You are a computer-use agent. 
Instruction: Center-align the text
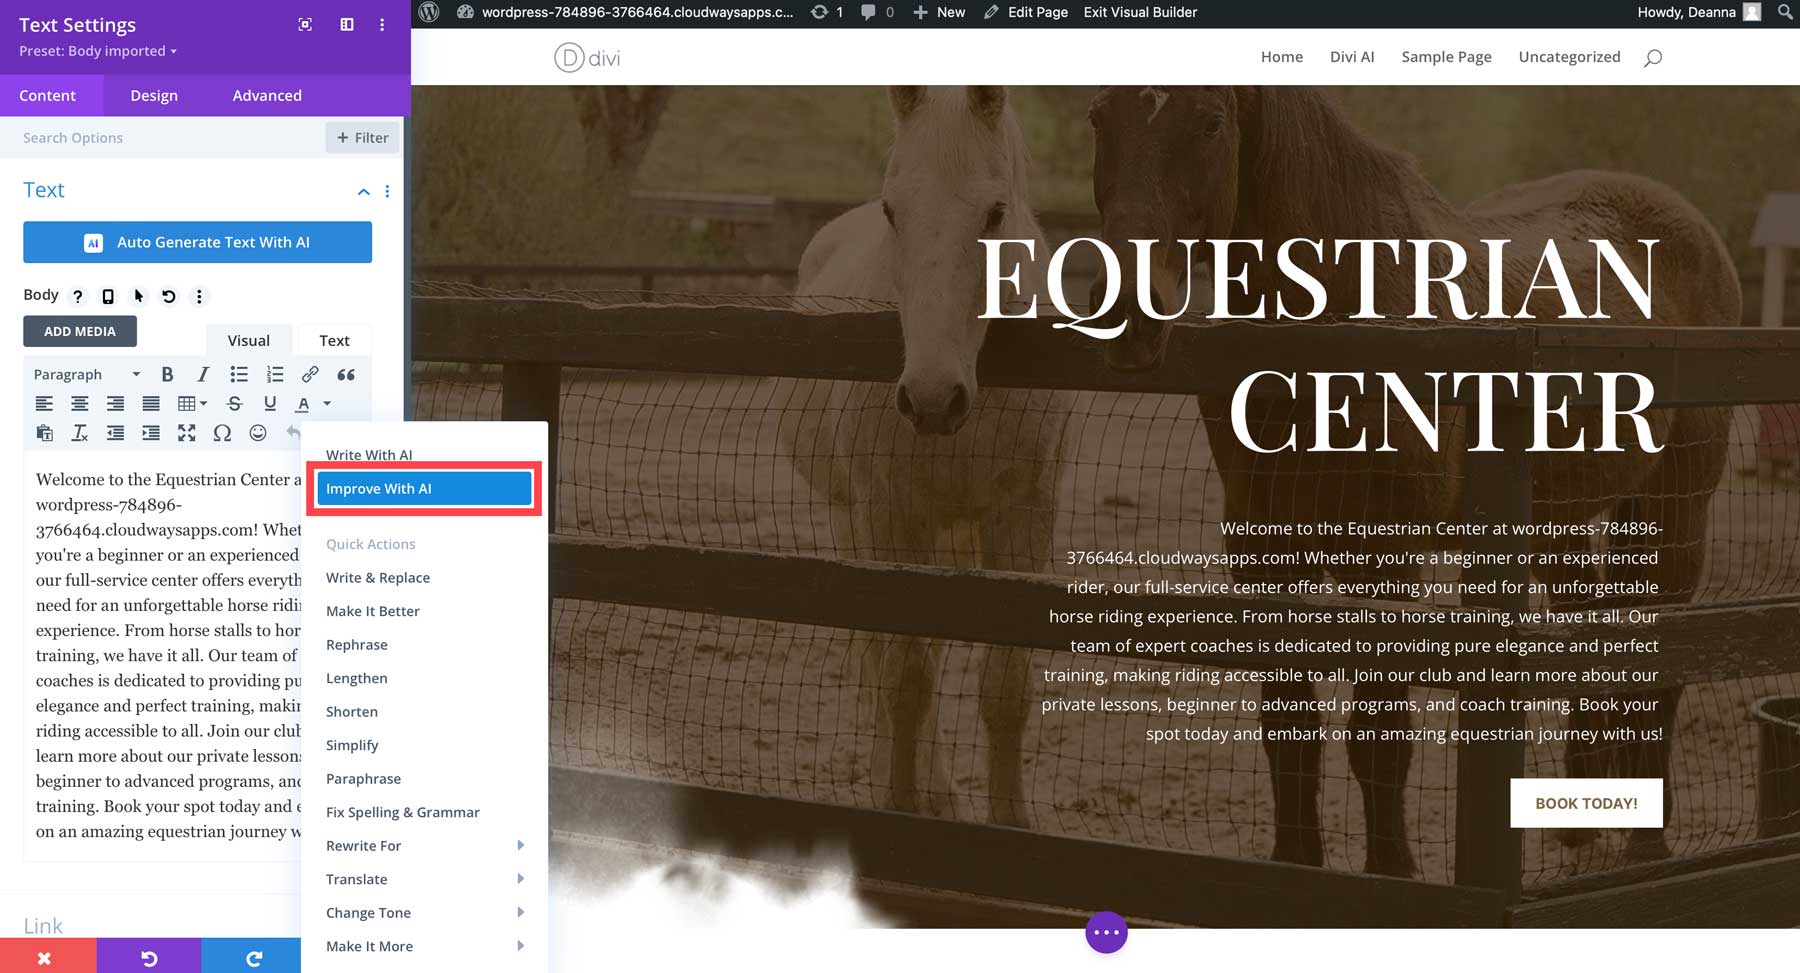coord(80,404)
